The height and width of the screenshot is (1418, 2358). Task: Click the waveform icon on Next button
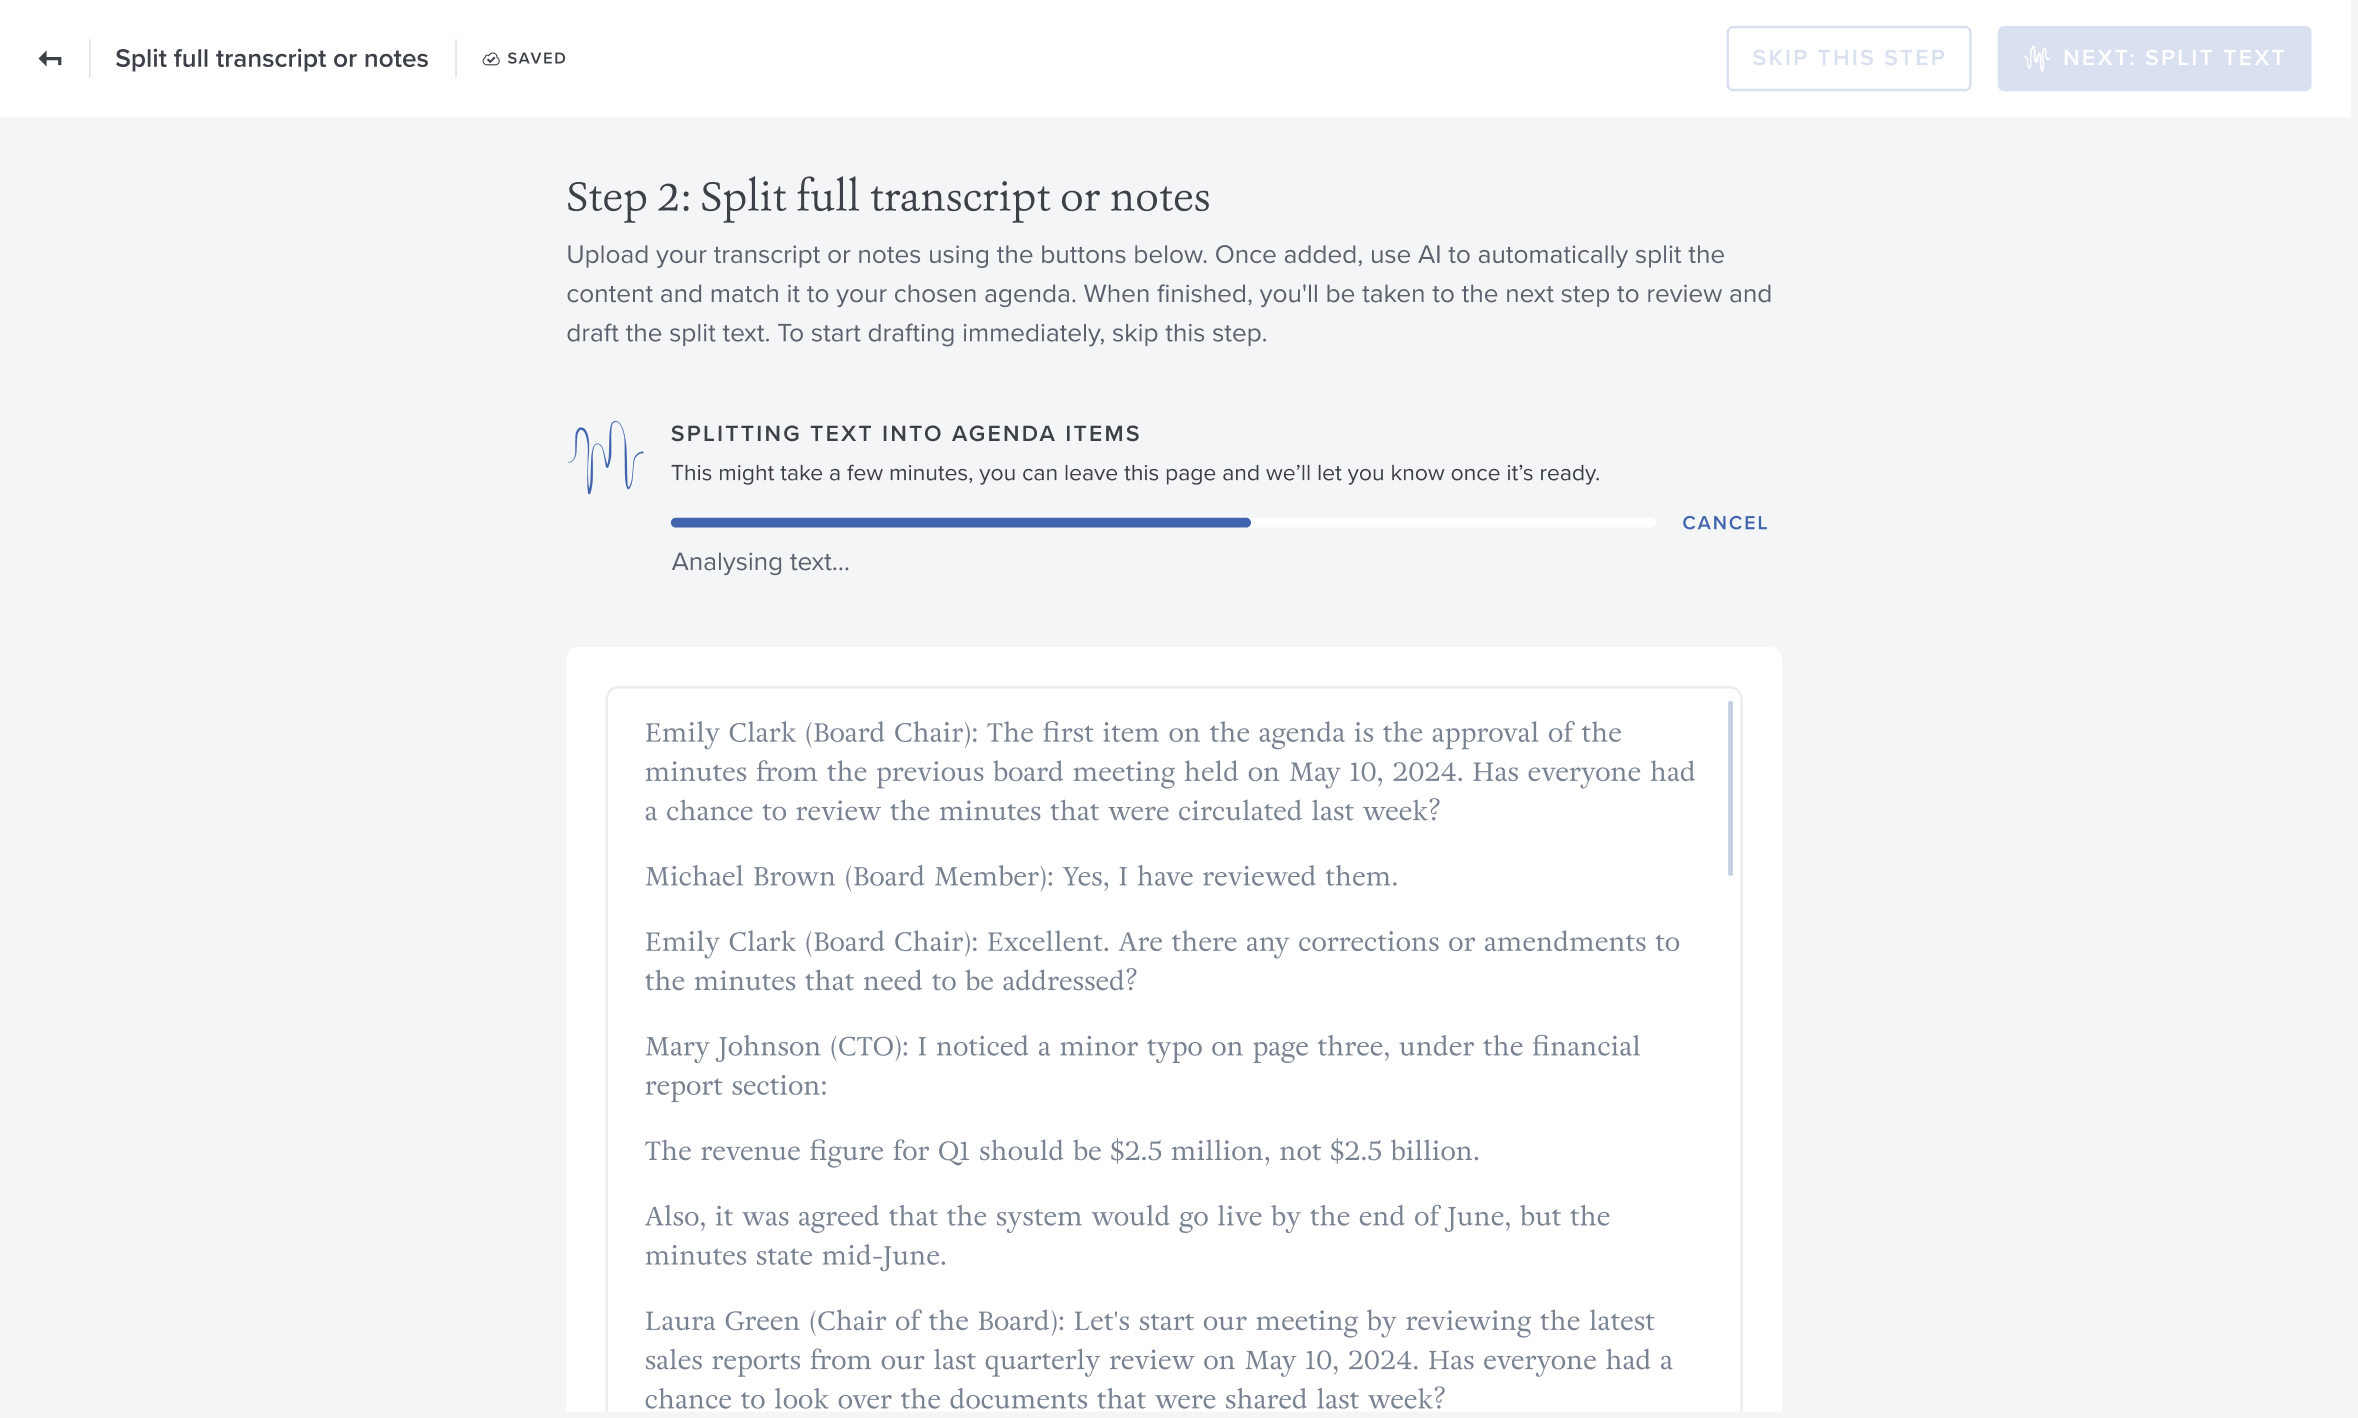point(2037,58)
